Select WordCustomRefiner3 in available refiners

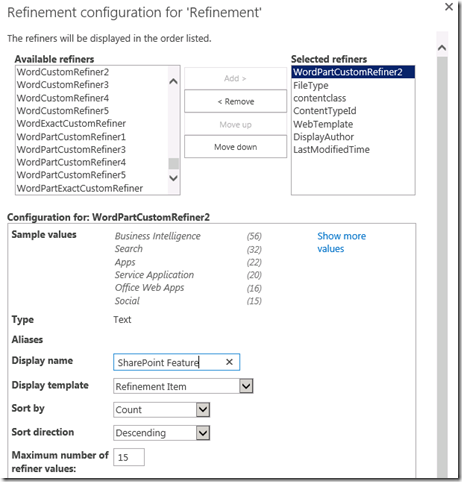pyautogui.click(x=63, y=85)
